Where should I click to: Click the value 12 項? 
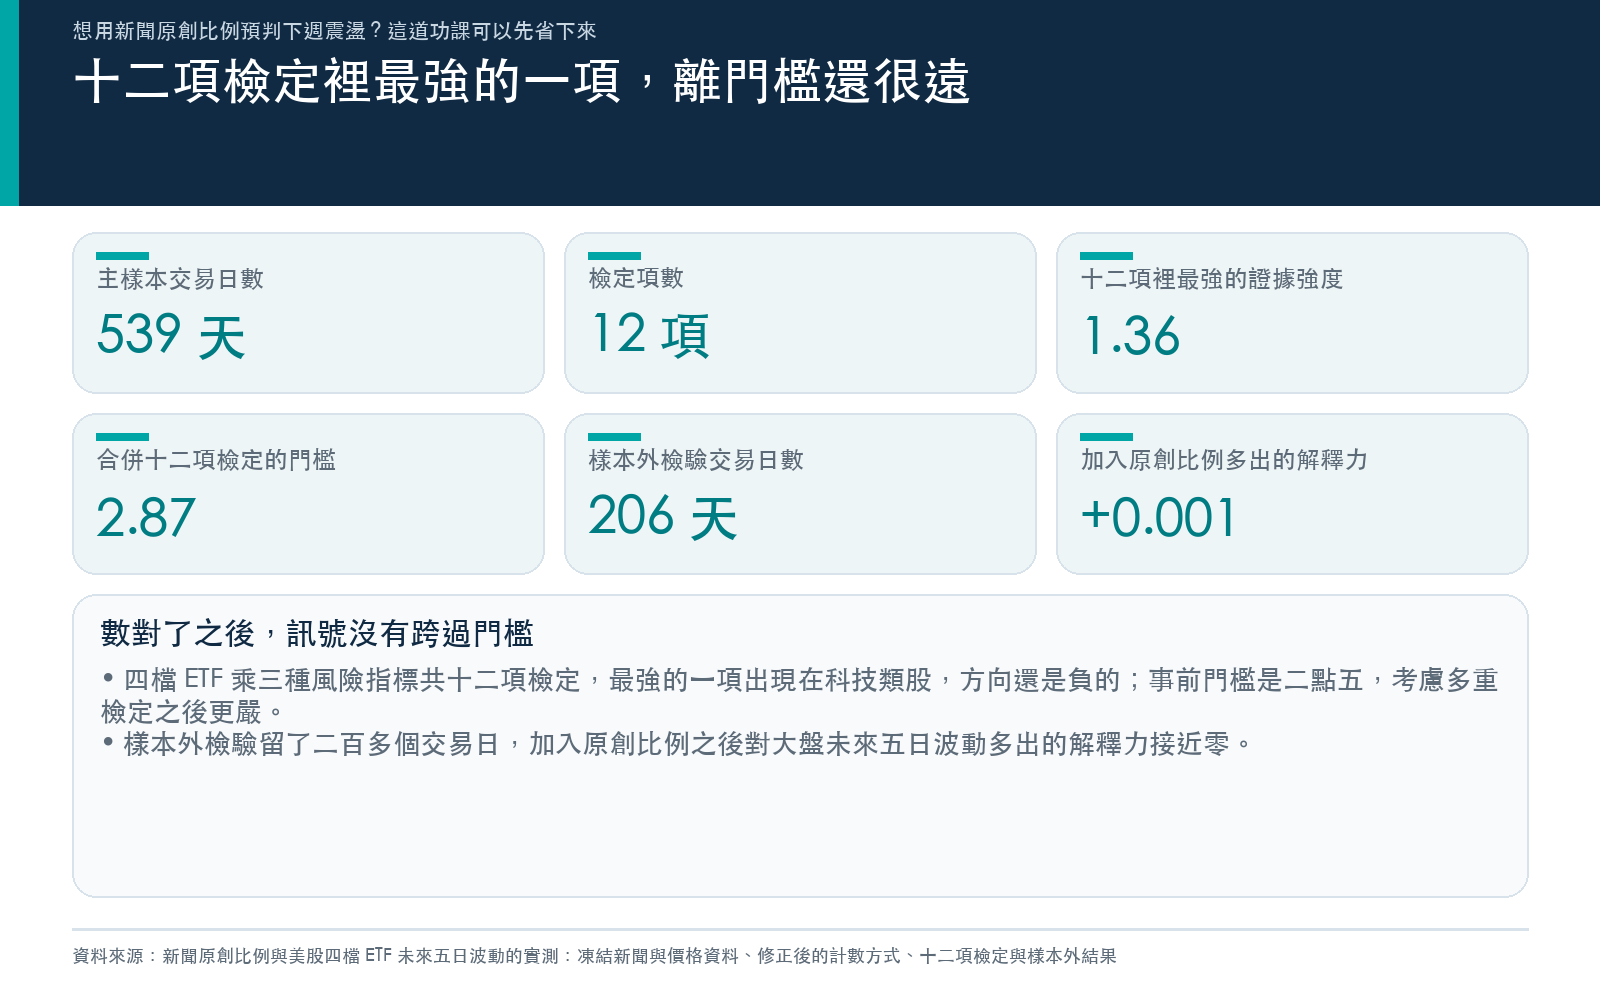(x=650, y=335)
